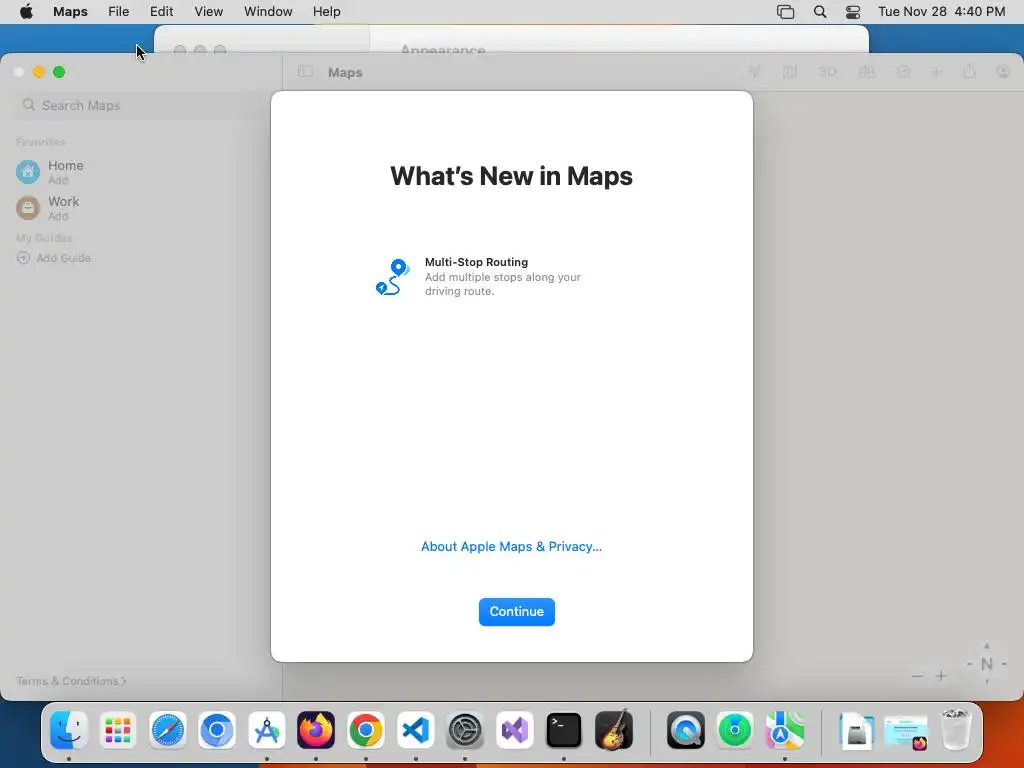1024x768 pixels.
Task: Toggle the 3D view button
Action: coord(827,72)
